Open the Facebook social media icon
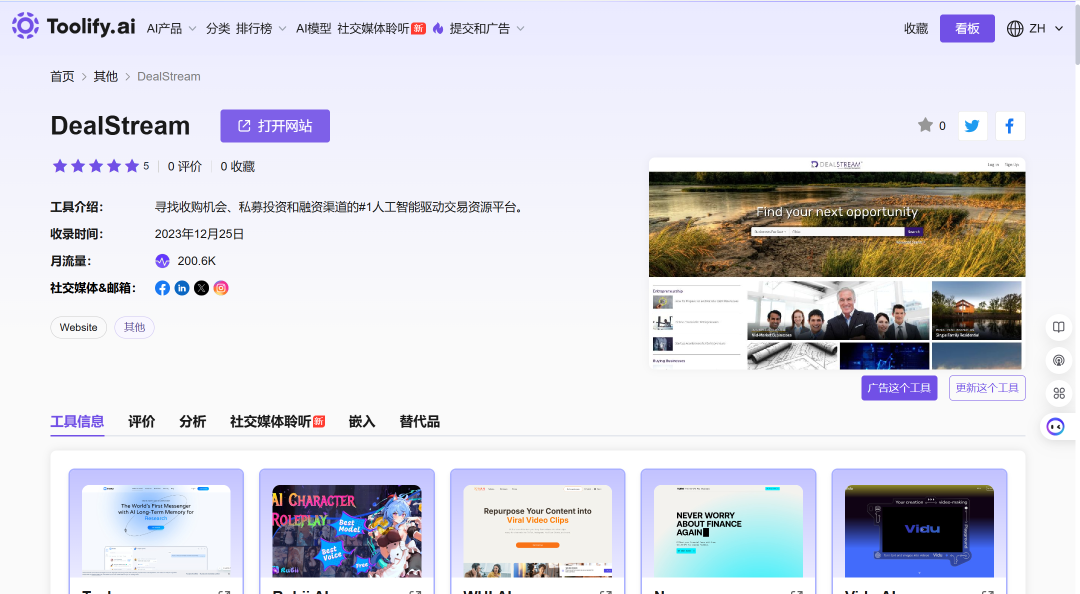Image resolution: width=1080 pixels, height=594 pixels. 162,288
